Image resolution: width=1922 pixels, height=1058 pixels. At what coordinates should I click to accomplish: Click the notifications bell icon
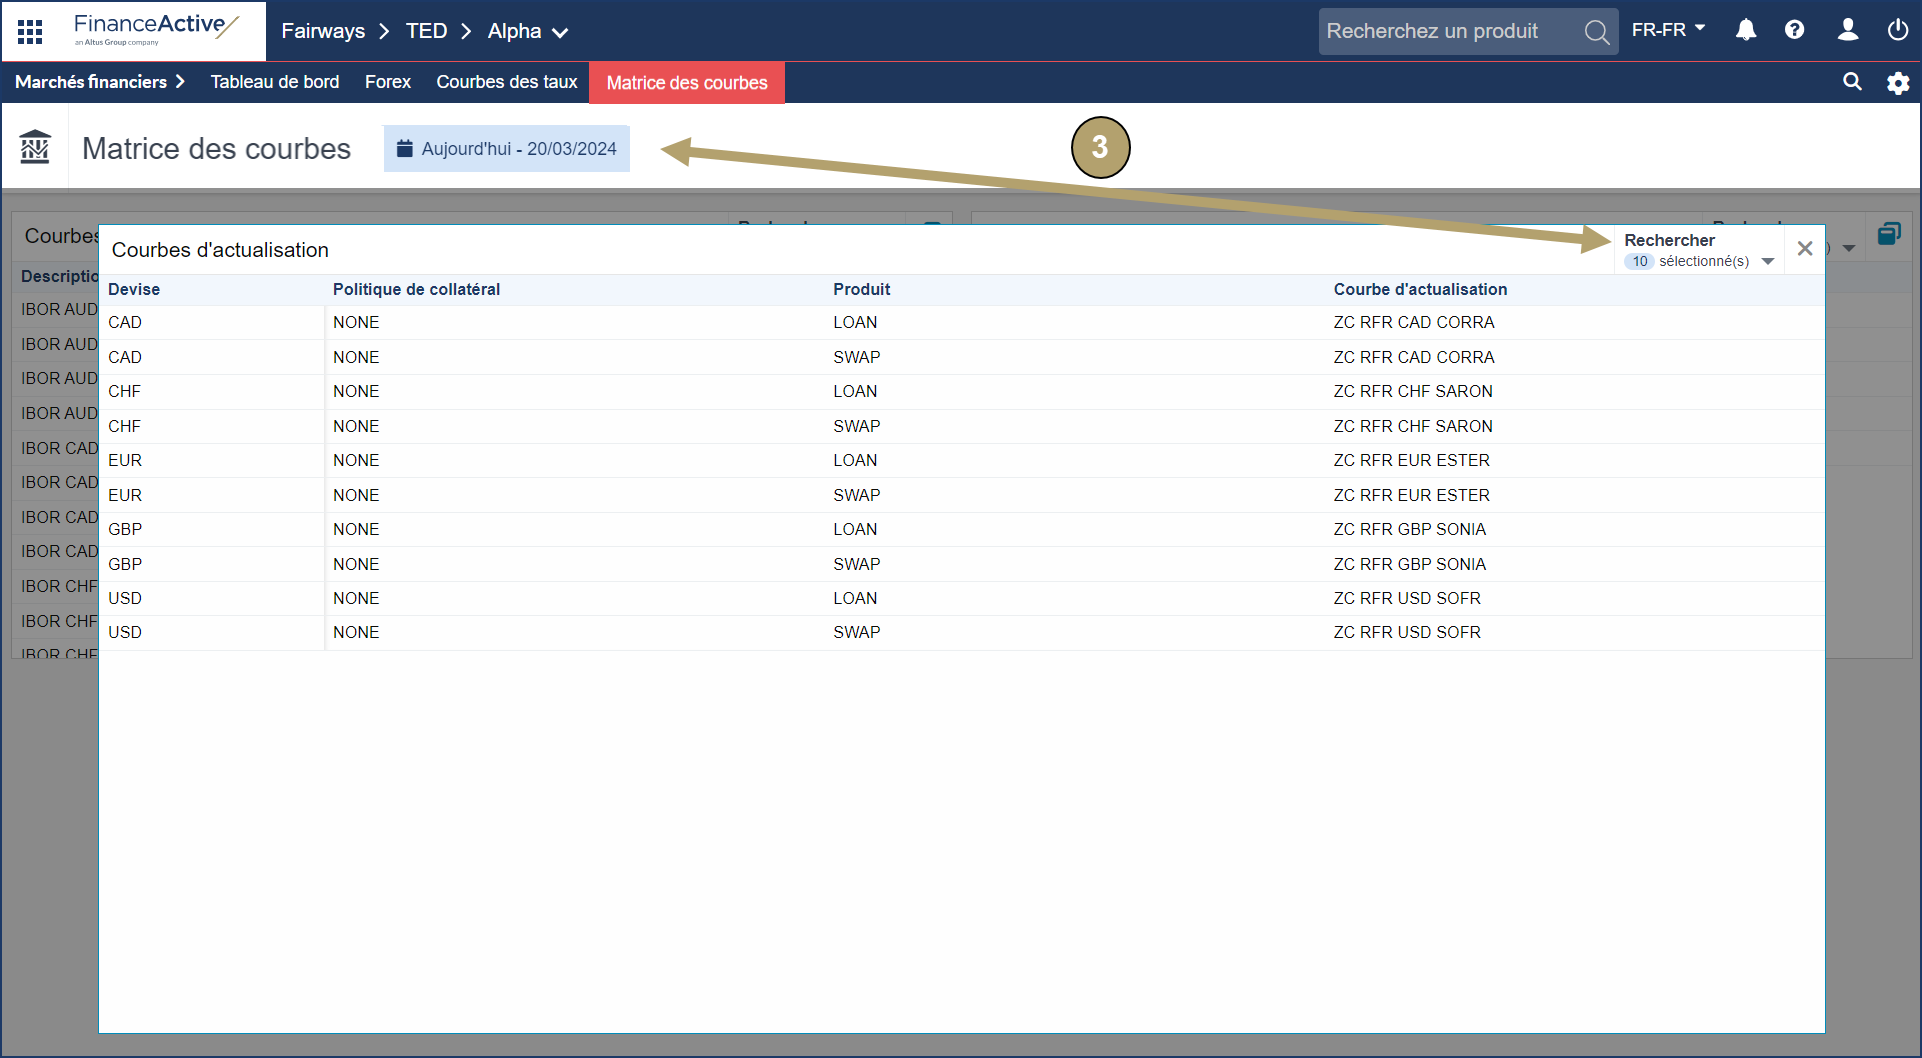tap(1746, 30)
